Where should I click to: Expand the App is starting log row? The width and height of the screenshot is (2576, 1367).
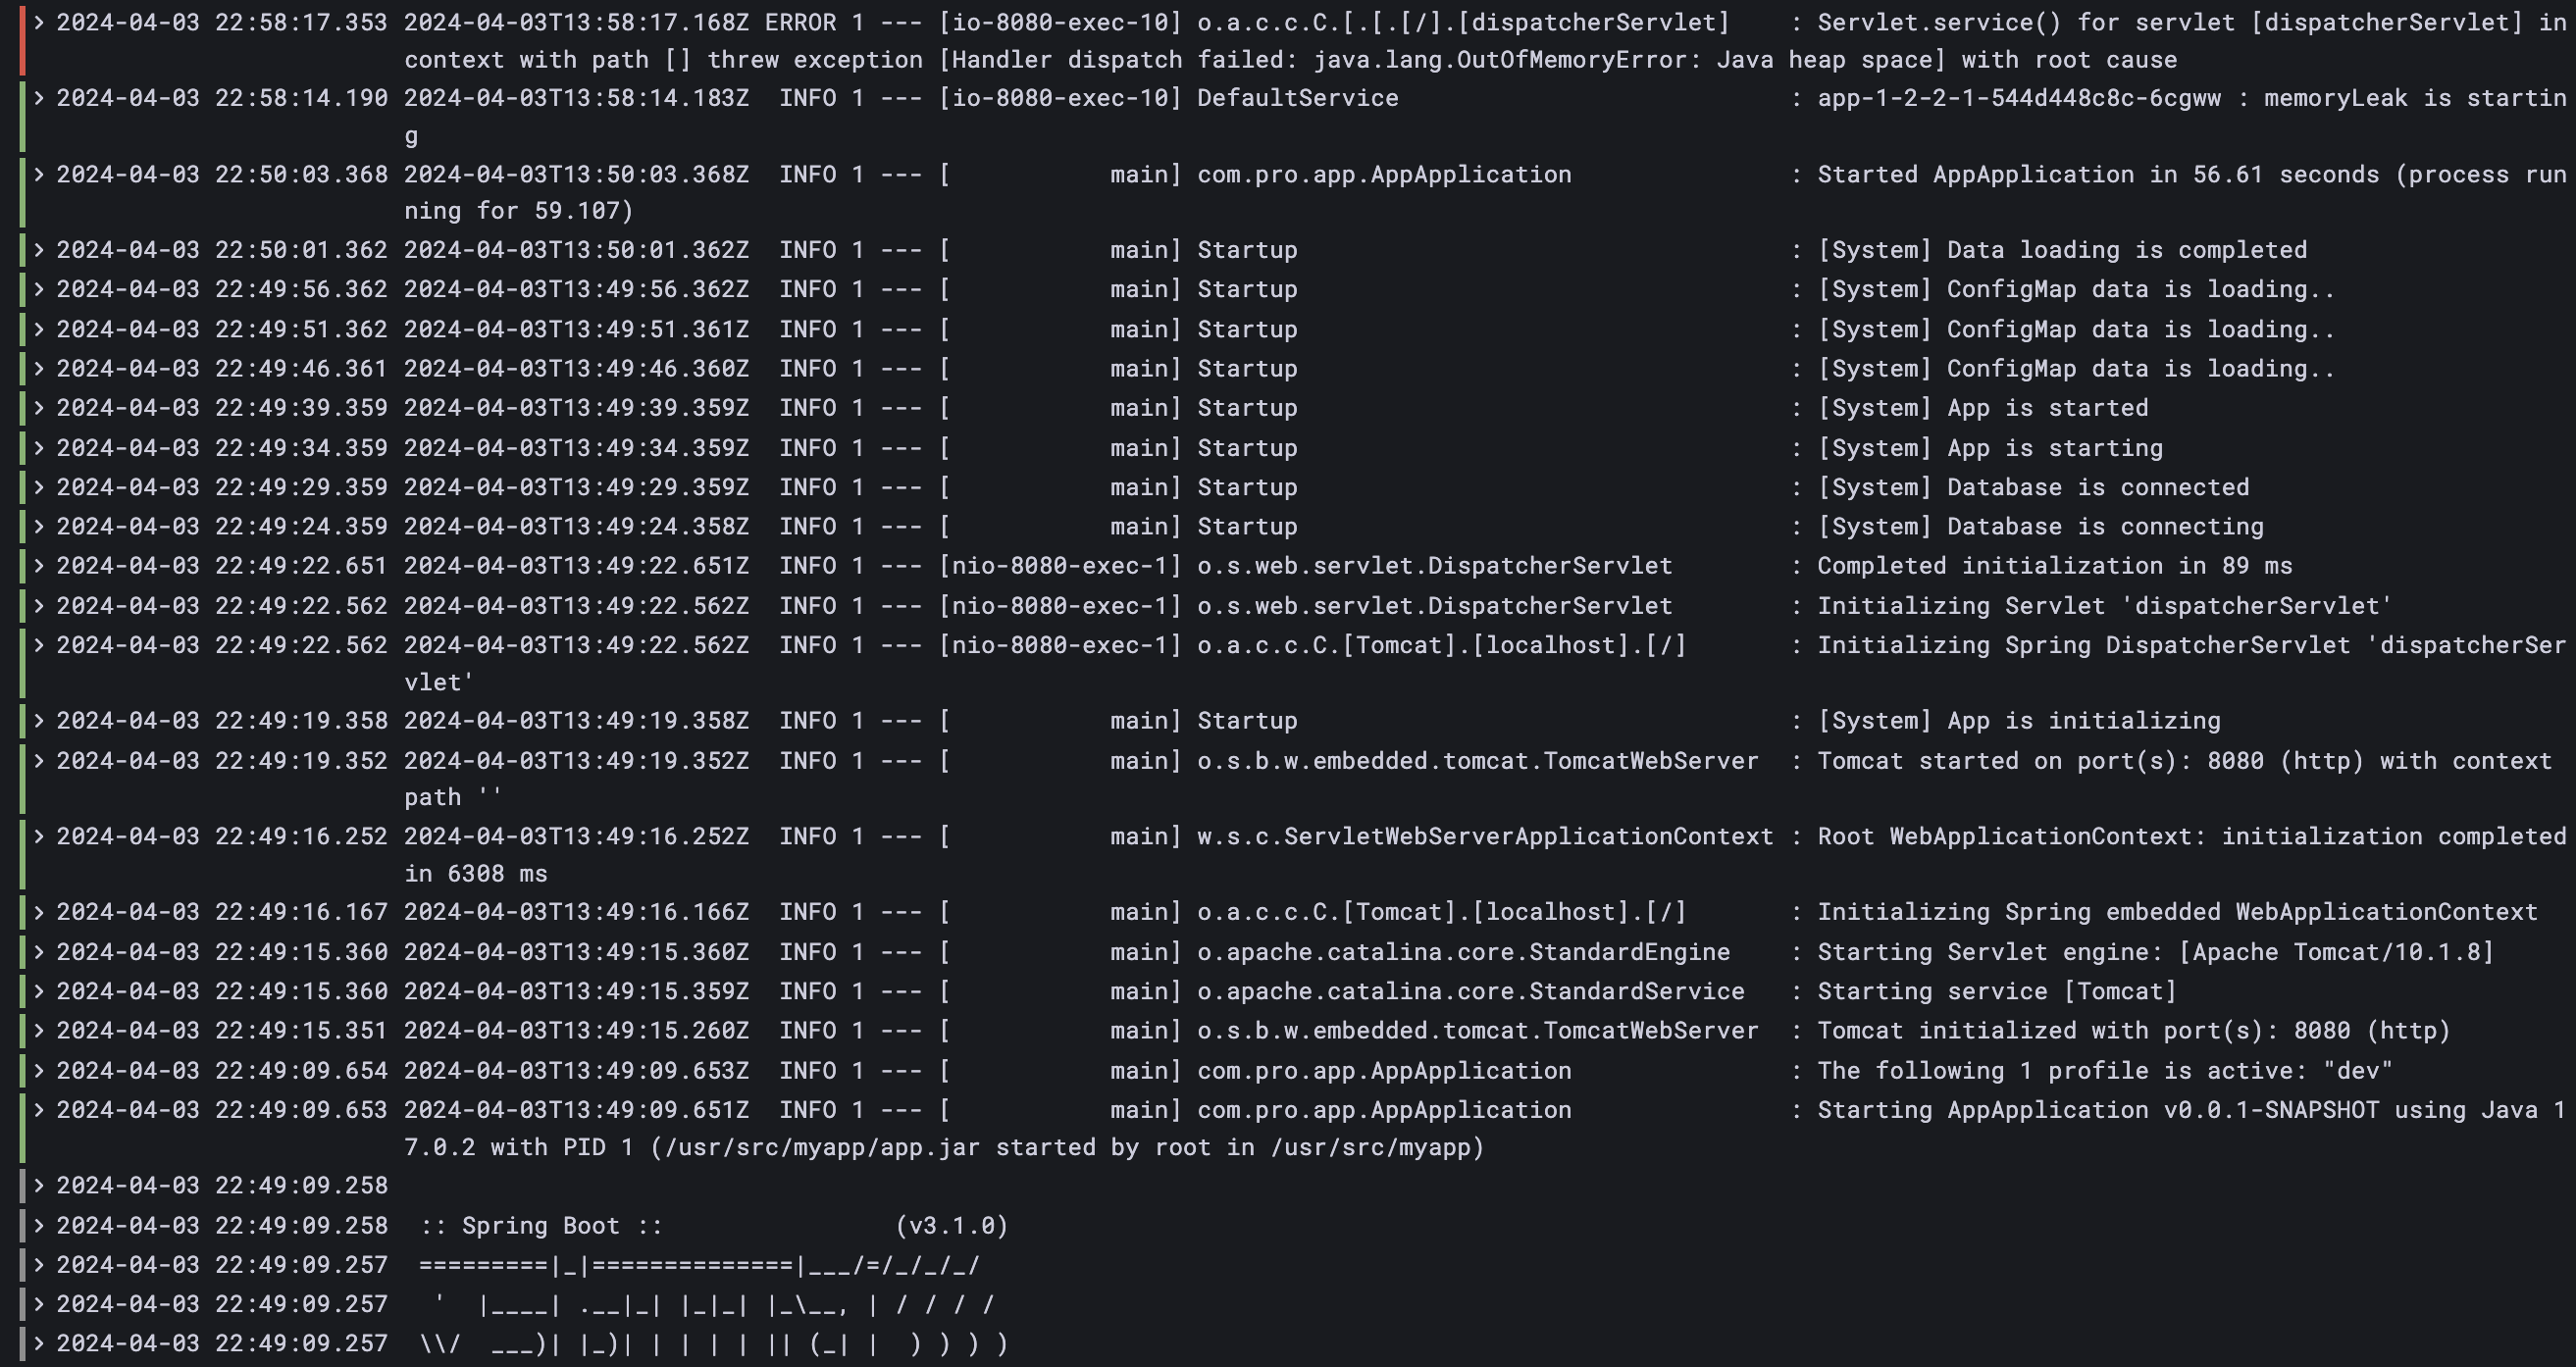[39, 448]
